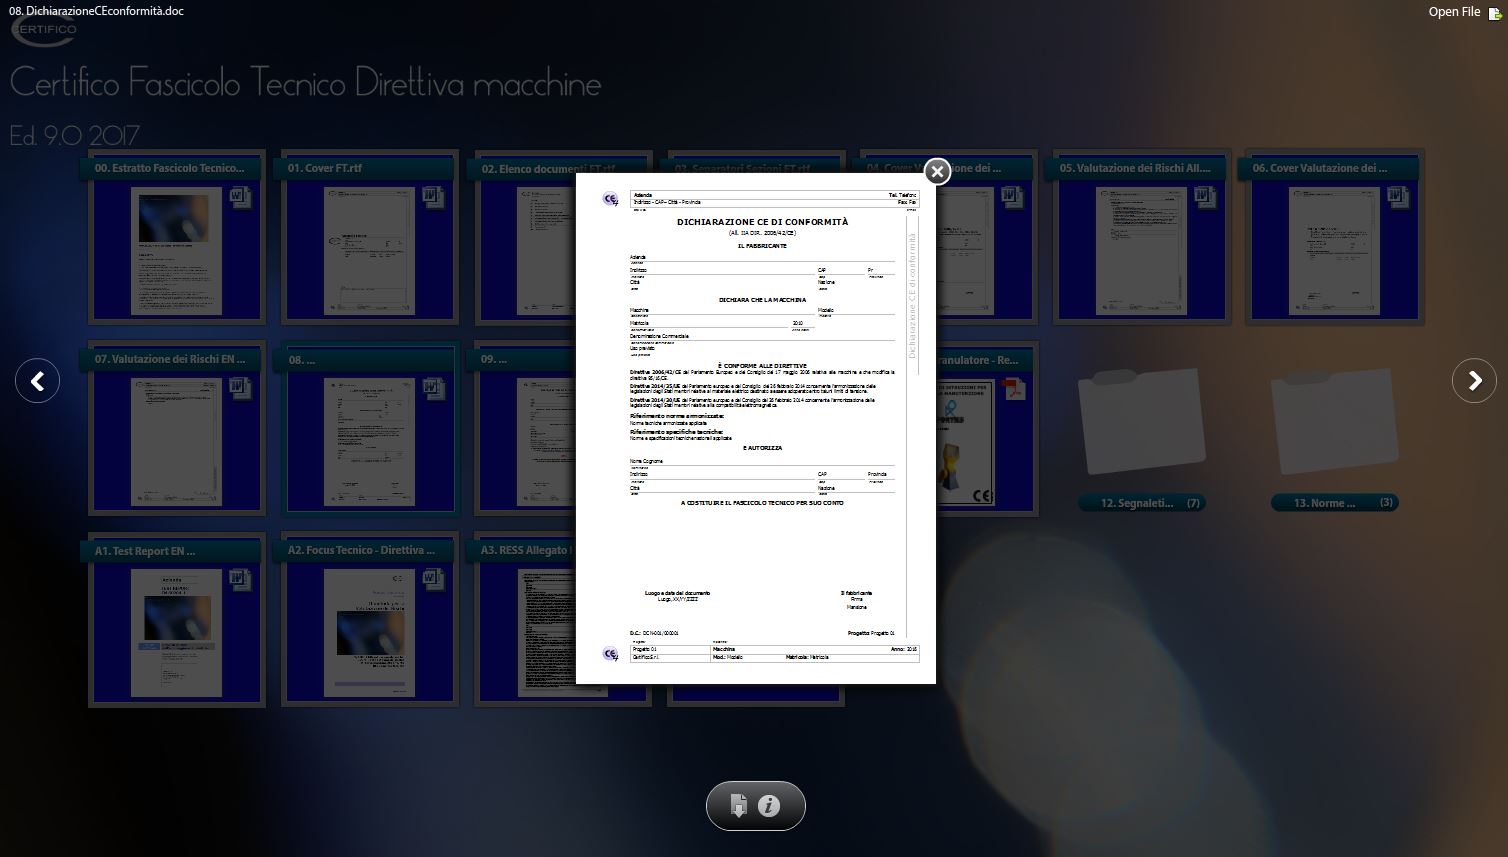This screenshot has height=857, width=1508.
Task: Click Word icon on 00. Estratto Fascicolo Tecnico
Action: click(x=240, y=196)
